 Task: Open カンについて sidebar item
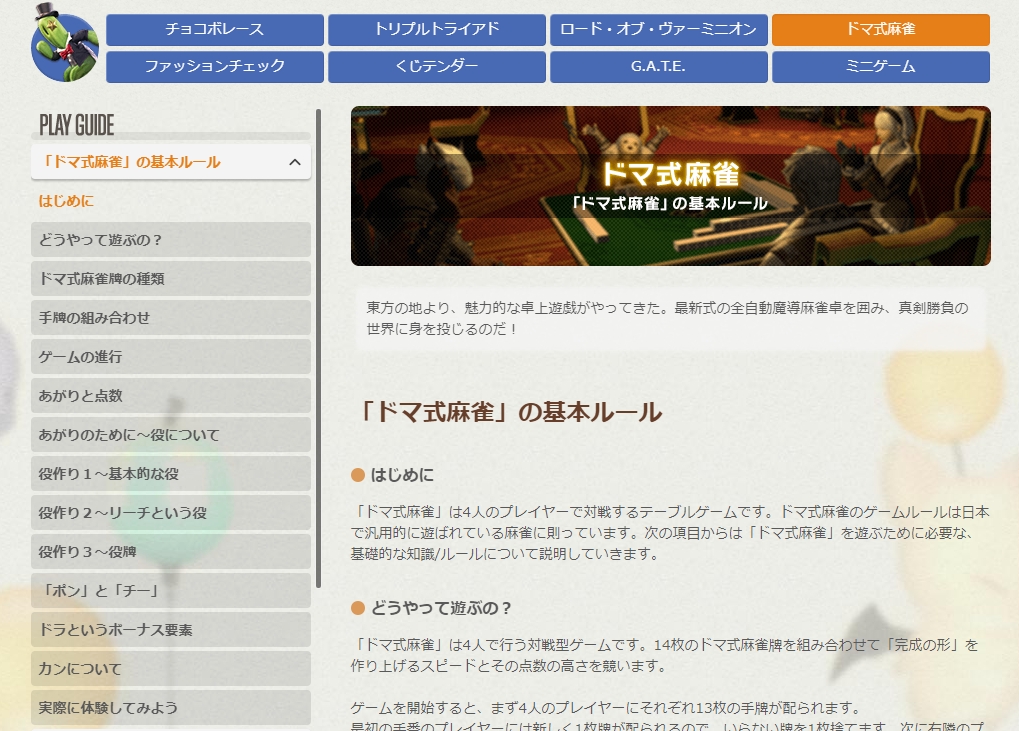[x=171, y=669]
